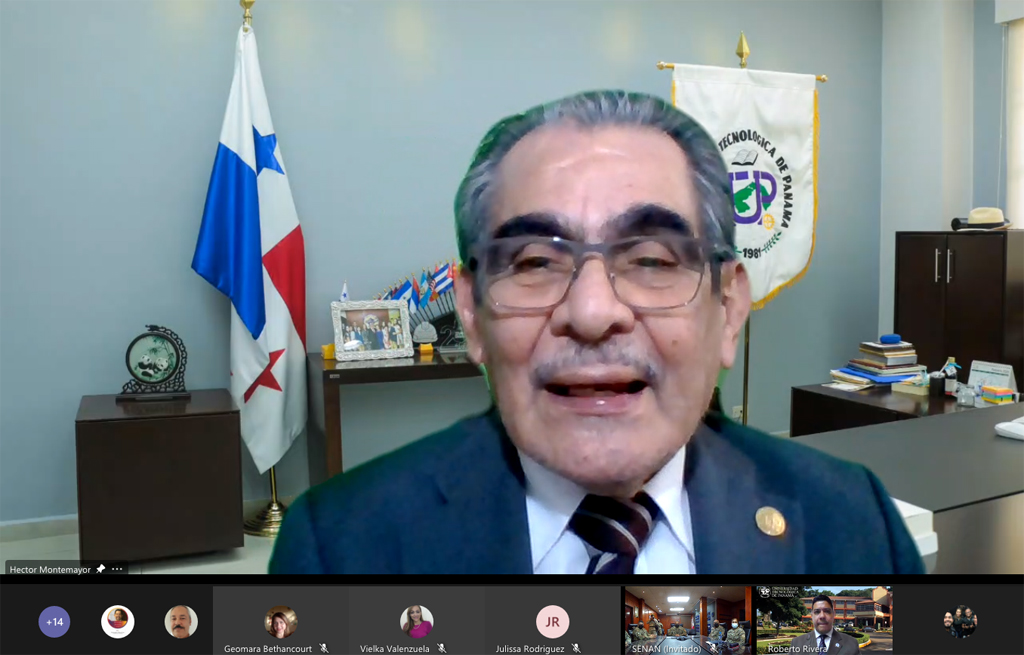This screenshot has width=1024, height=655.
Task: Click the pin icon beside Hector Montemayor
Action: (101, 569)
